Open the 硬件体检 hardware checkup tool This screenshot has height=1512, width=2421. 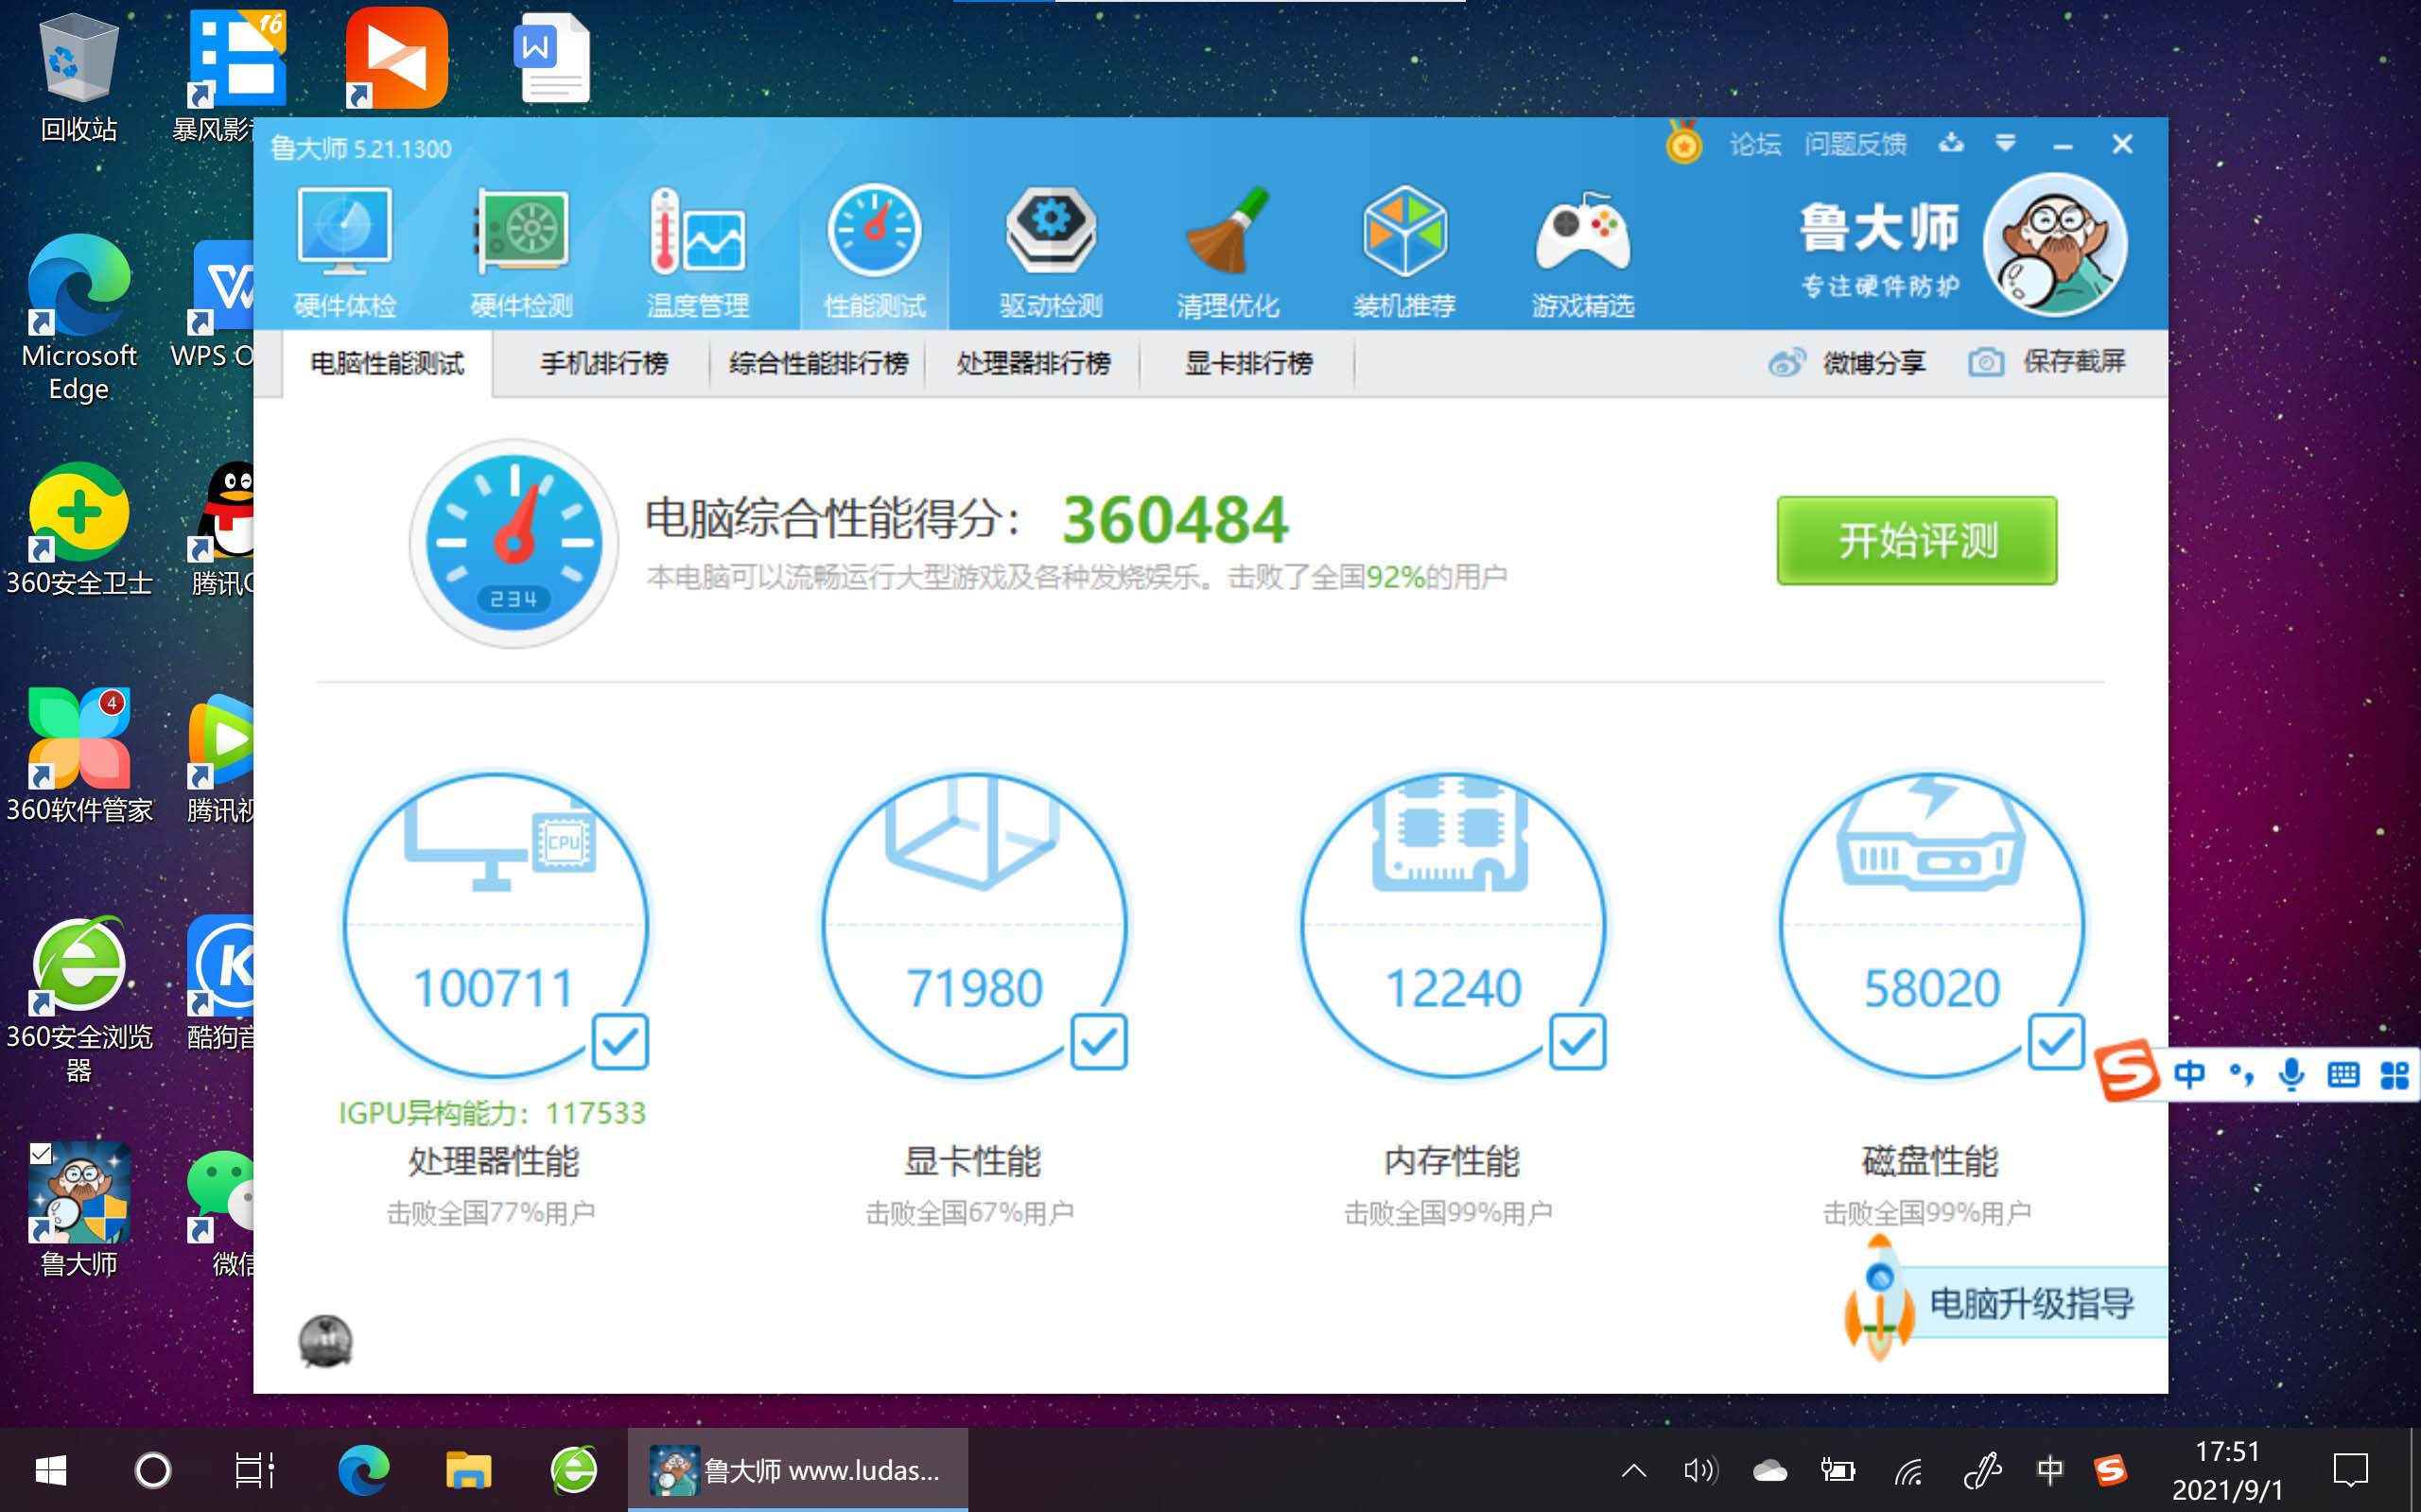(344, 250)
